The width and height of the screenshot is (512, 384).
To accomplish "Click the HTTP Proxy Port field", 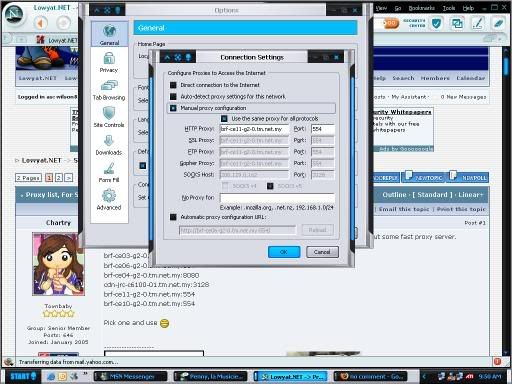I will tap(323, 129).
